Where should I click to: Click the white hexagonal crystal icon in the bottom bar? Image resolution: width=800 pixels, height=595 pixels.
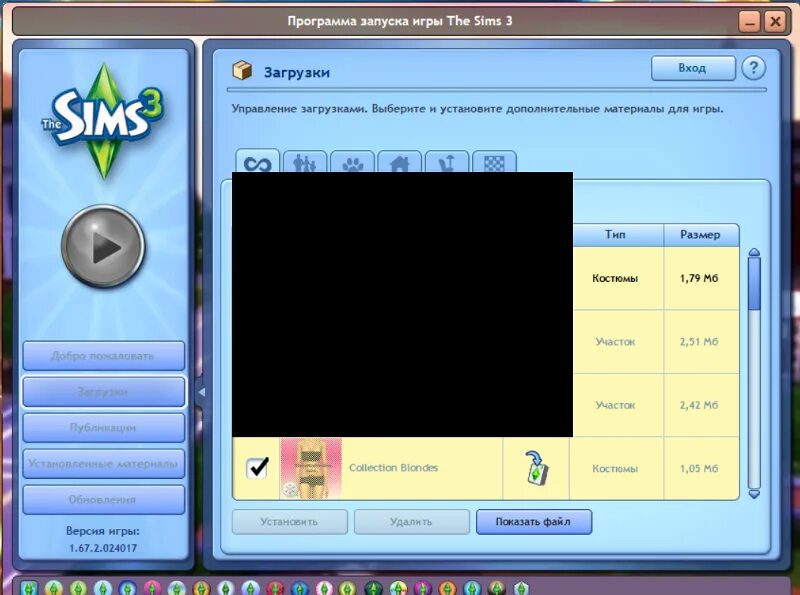click(521, 588)
